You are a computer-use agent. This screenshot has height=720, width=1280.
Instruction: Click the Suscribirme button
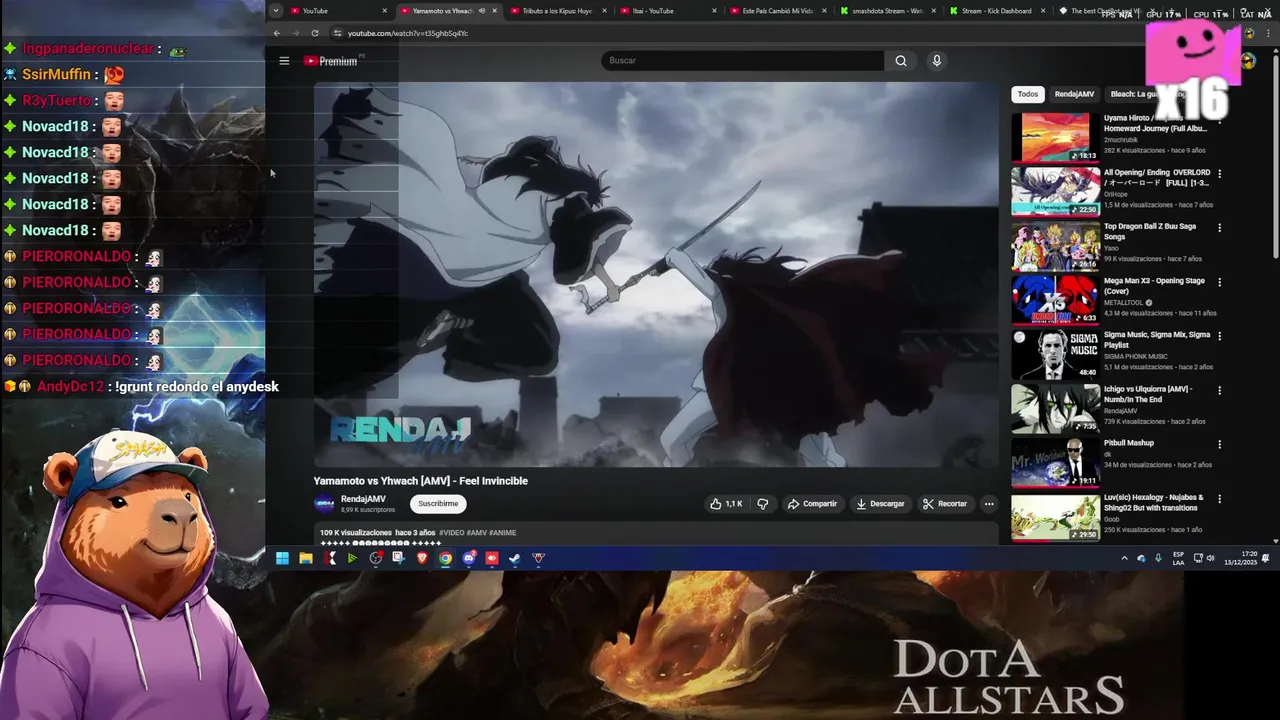[x=438, y=504]
